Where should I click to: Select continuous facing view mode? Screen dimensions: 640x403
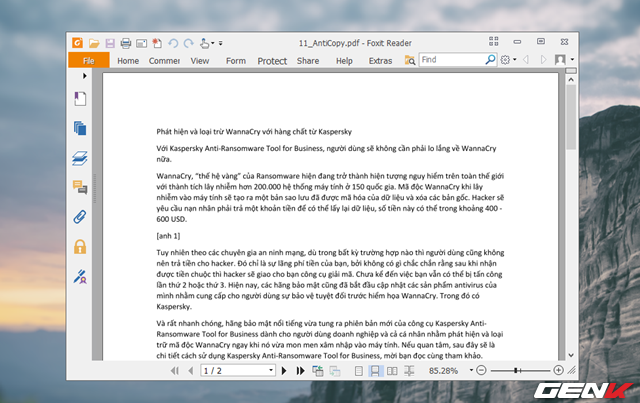409,371
